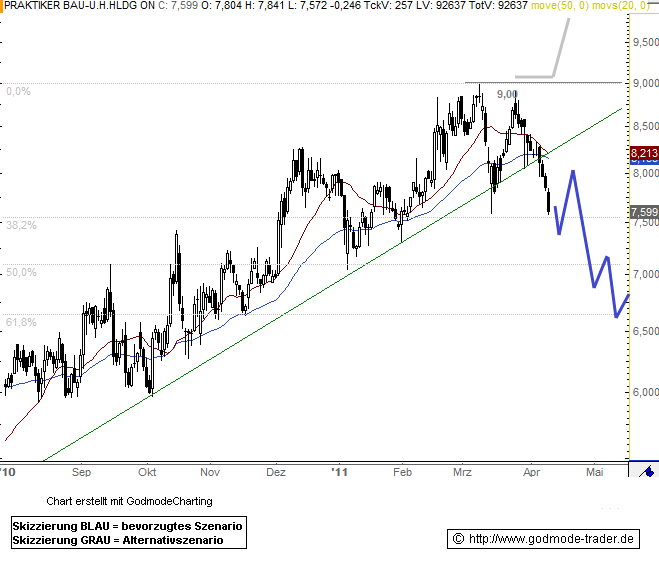Click the 9,500 price axis label
Image resolution: width=659 pixels, height=561 pixels.
[x=646, y=42]
